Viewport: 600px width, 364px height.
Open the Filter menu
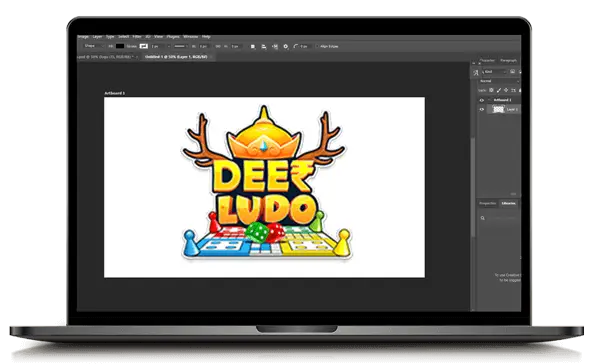click(137, 37)
